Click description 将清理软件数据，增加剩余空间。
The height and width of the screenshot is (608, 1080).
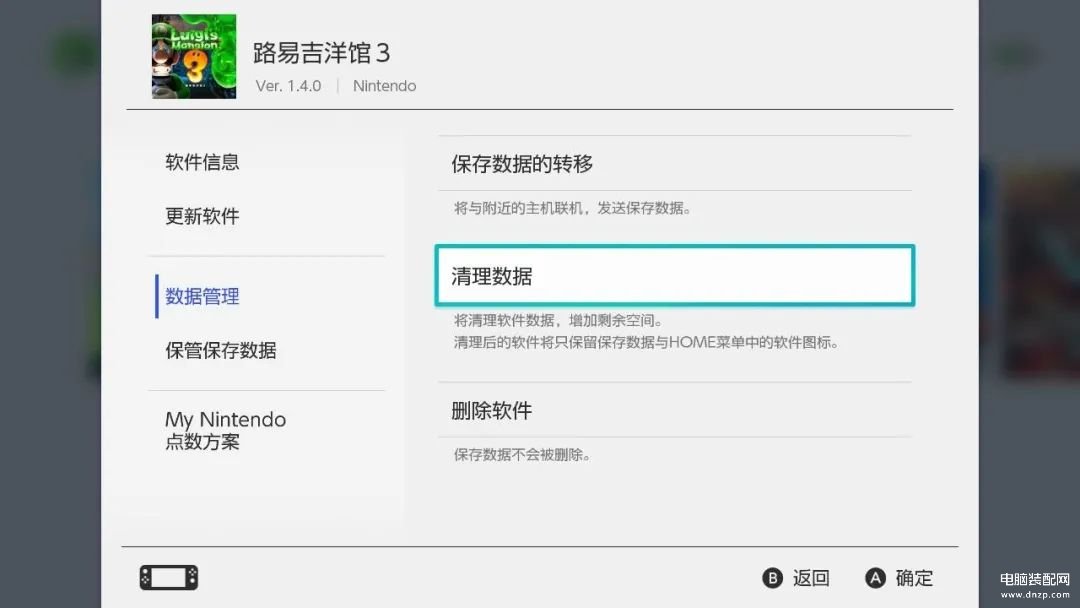pyautogui.click(x=558, y=320)
